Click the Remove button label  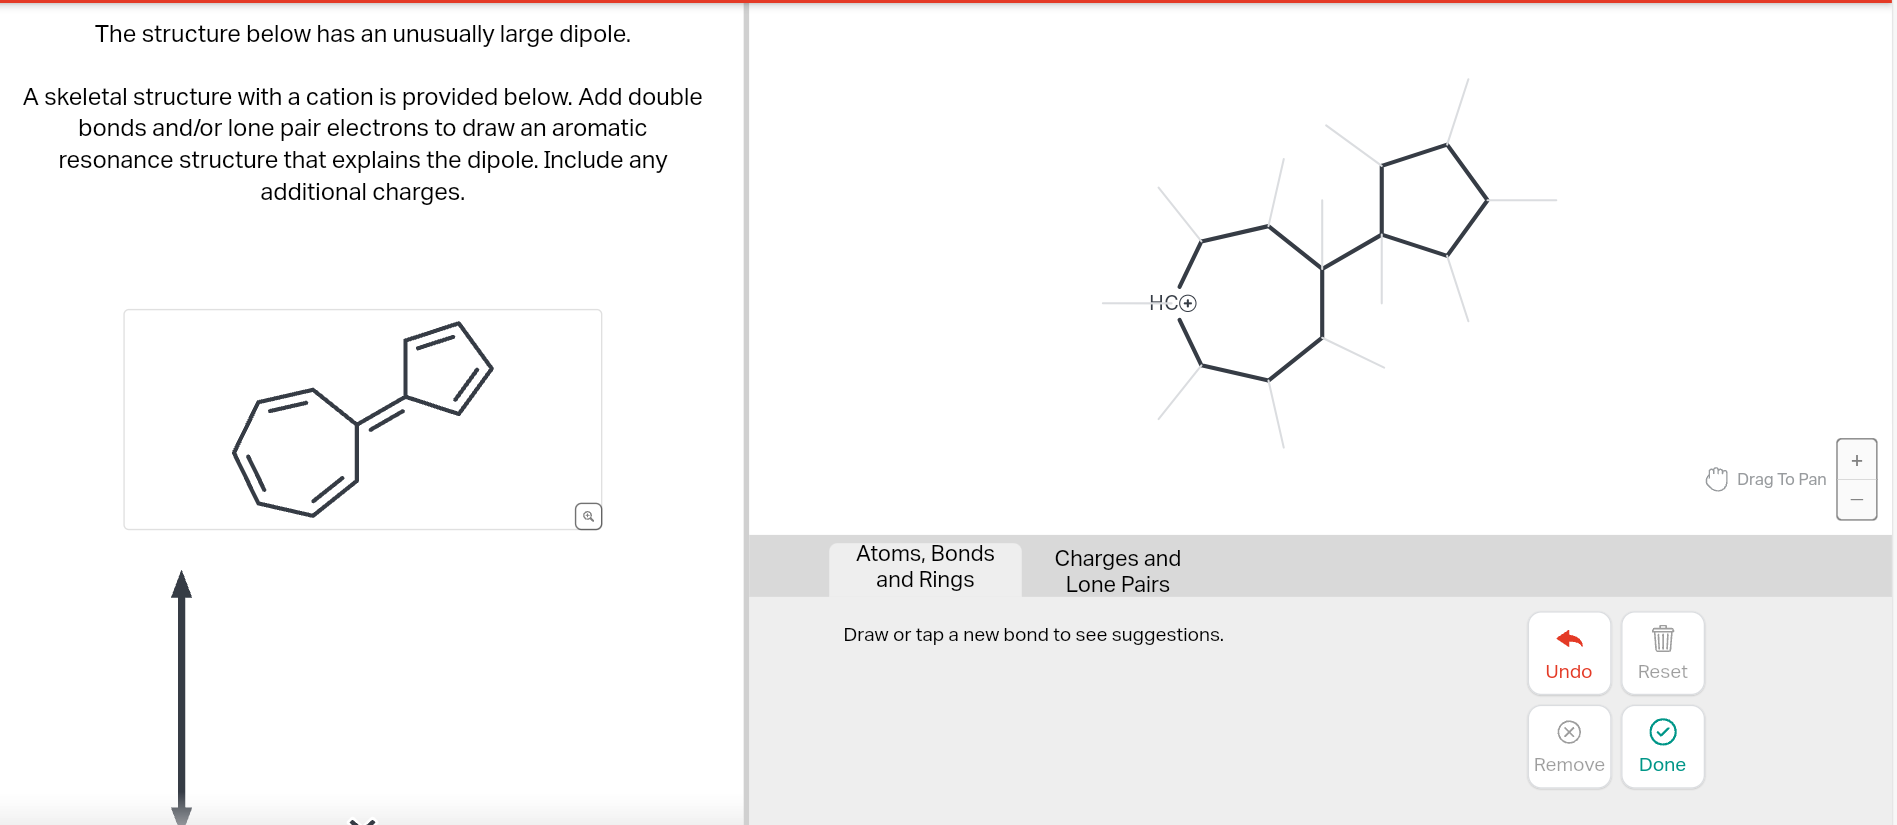tap(1569, 763)
